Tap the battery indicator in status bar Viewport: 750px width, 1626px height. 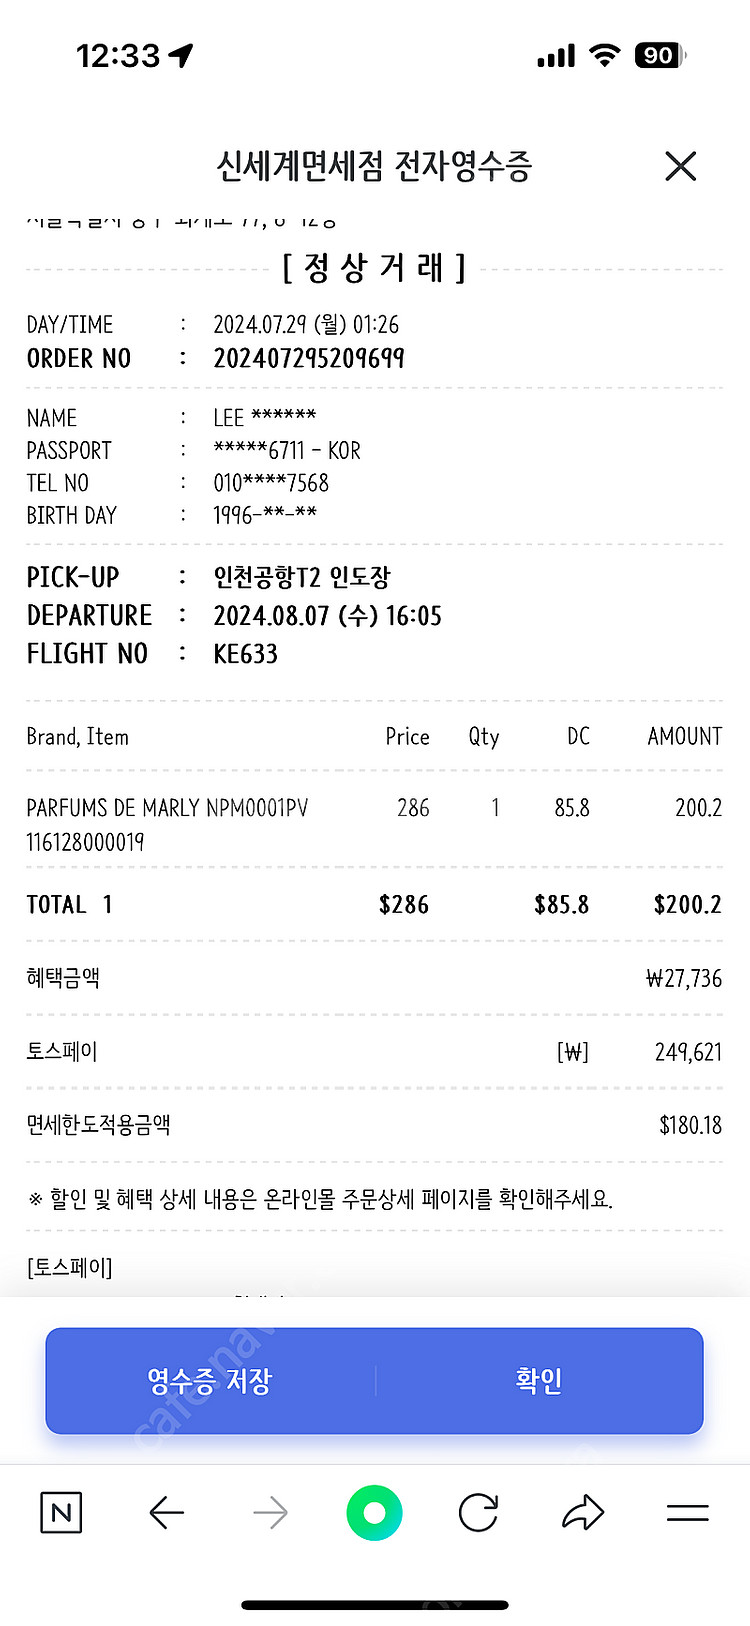tap(659, 55)
